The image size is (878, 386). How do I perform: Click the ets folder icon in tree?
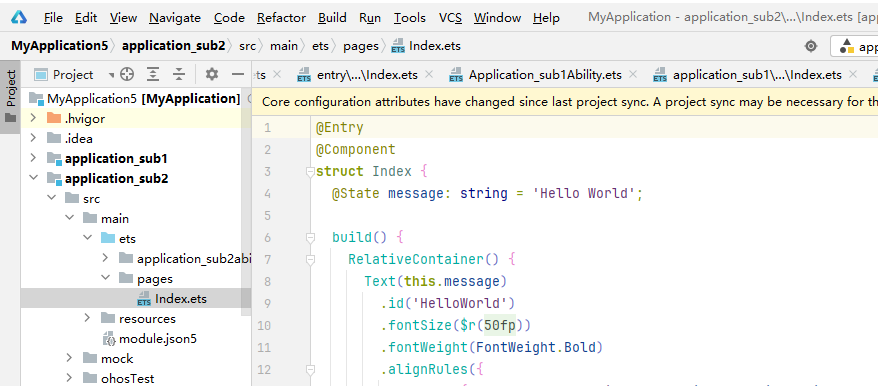pos(108,239)
